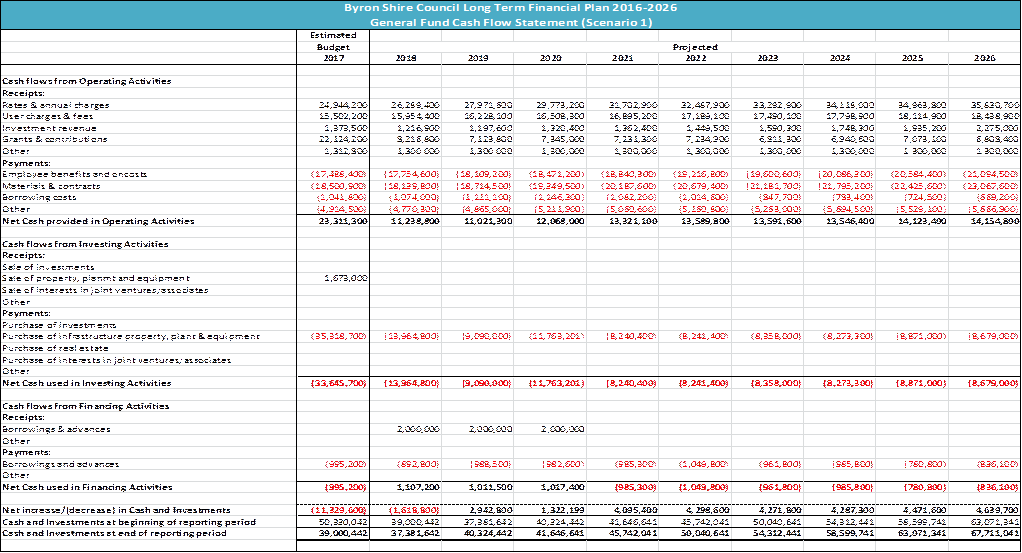Select 'Net Cash provided in Operating Activities' label
The image size is (1022, 553).
point(98,221)
